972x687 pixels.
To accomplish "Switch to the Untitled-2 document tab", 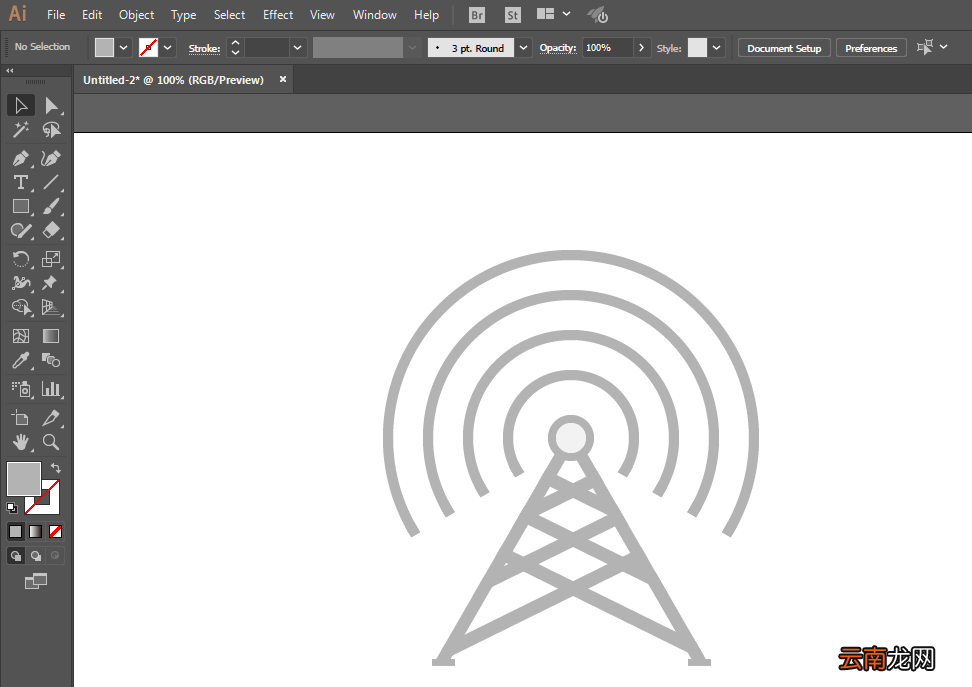I will pyautogui.click(x=174, y=80).
